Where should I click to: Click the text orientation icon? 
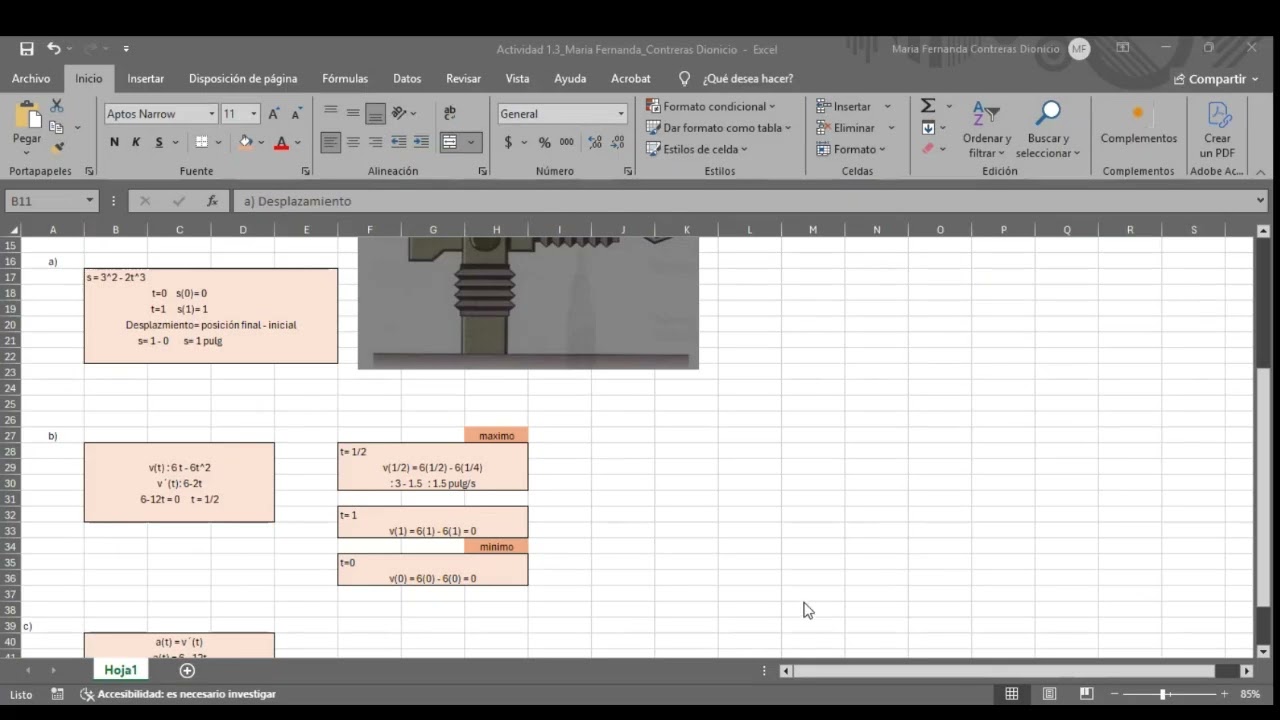pos(399,113)
